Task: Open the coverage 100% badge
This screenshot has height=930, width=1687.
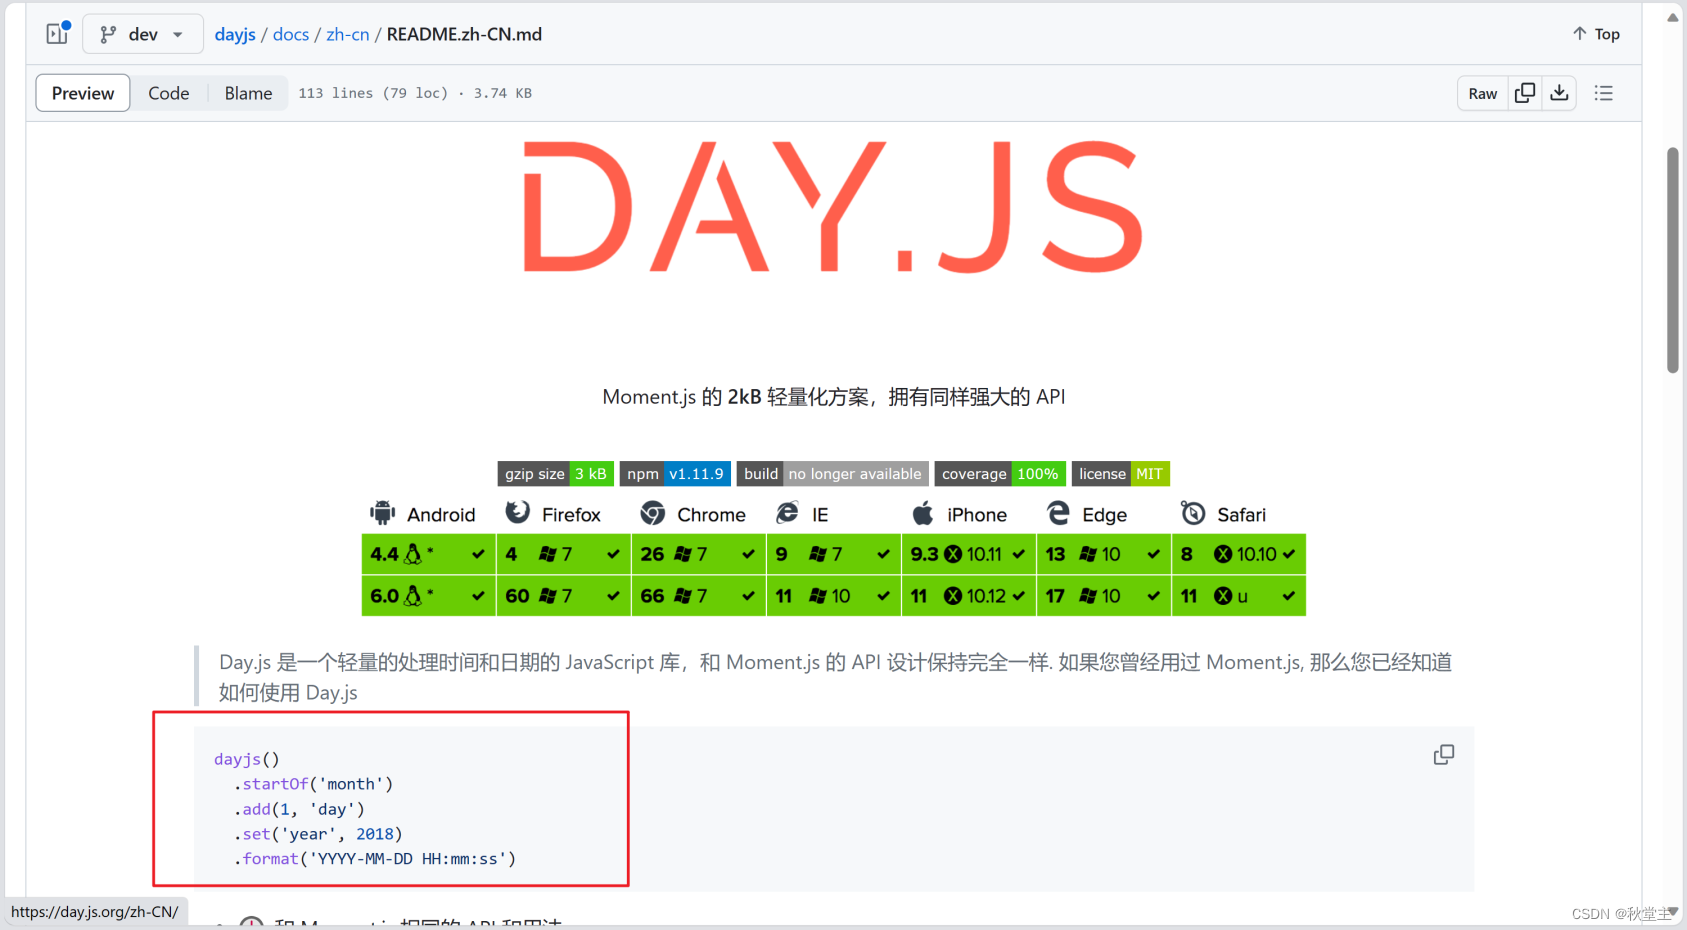Action: pos(1000,474)
